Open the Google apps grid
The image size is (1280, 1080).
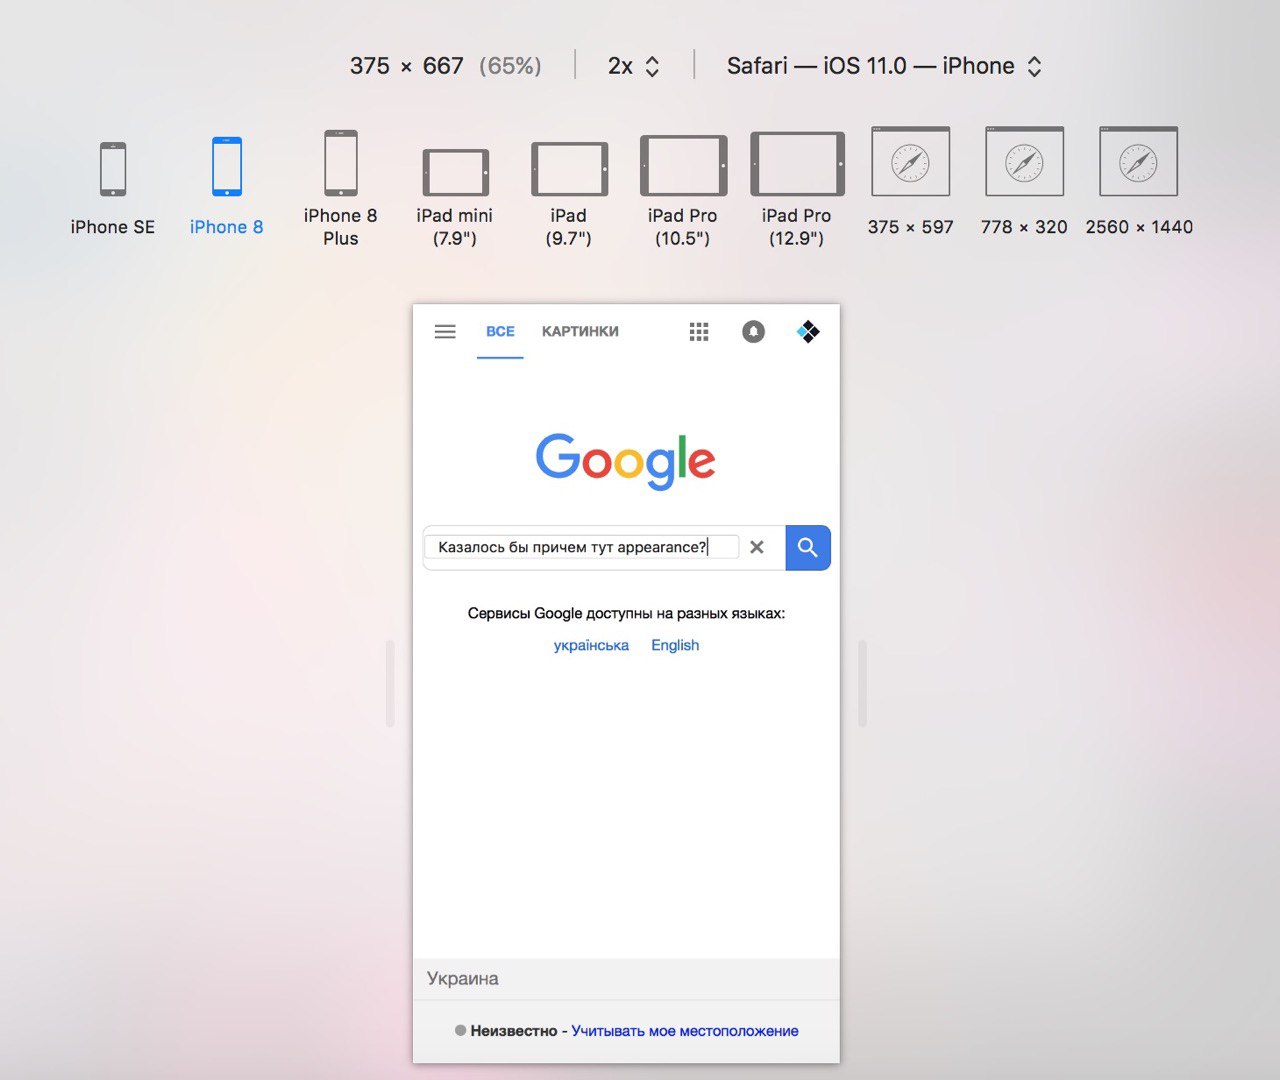(x=699, y=332)
